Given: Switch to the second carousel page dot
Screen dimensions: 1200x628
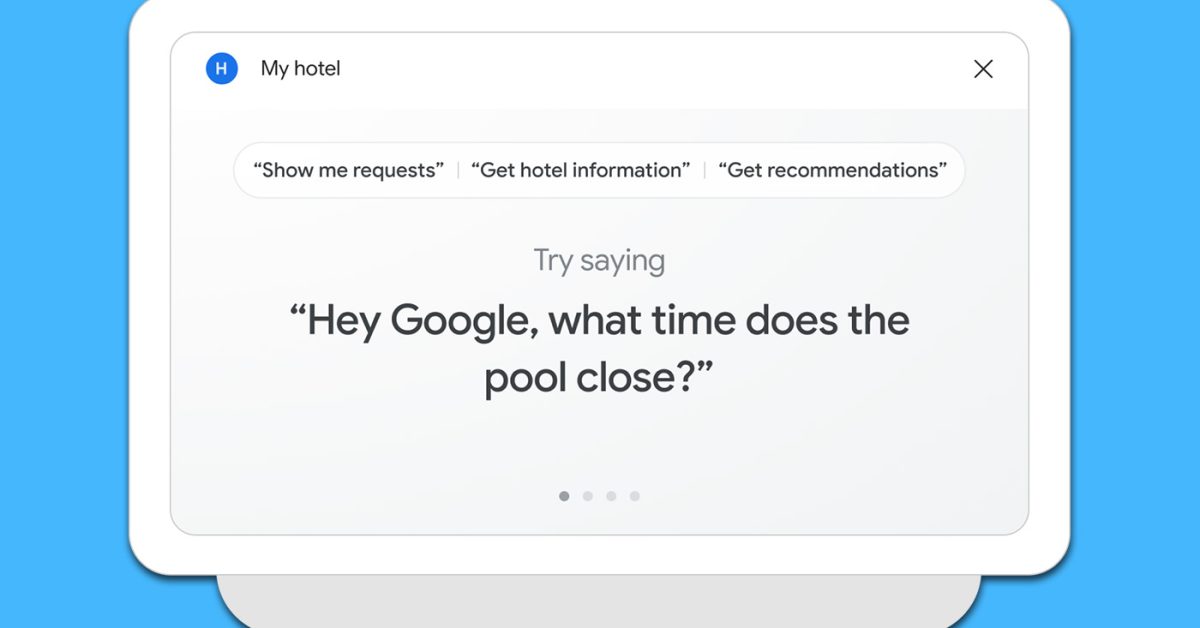Looking at the screenshot, I should pyautogui.click(x=588, y=496).
